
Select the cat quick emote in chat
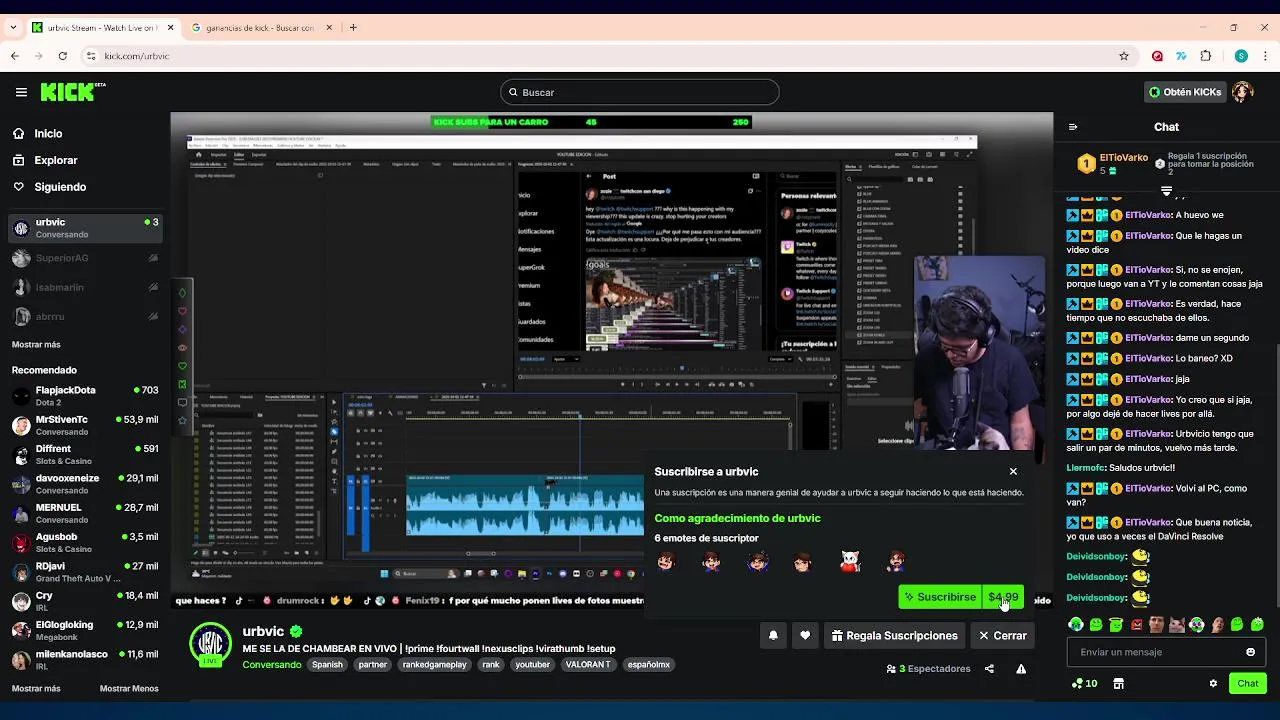(1177, 625)
